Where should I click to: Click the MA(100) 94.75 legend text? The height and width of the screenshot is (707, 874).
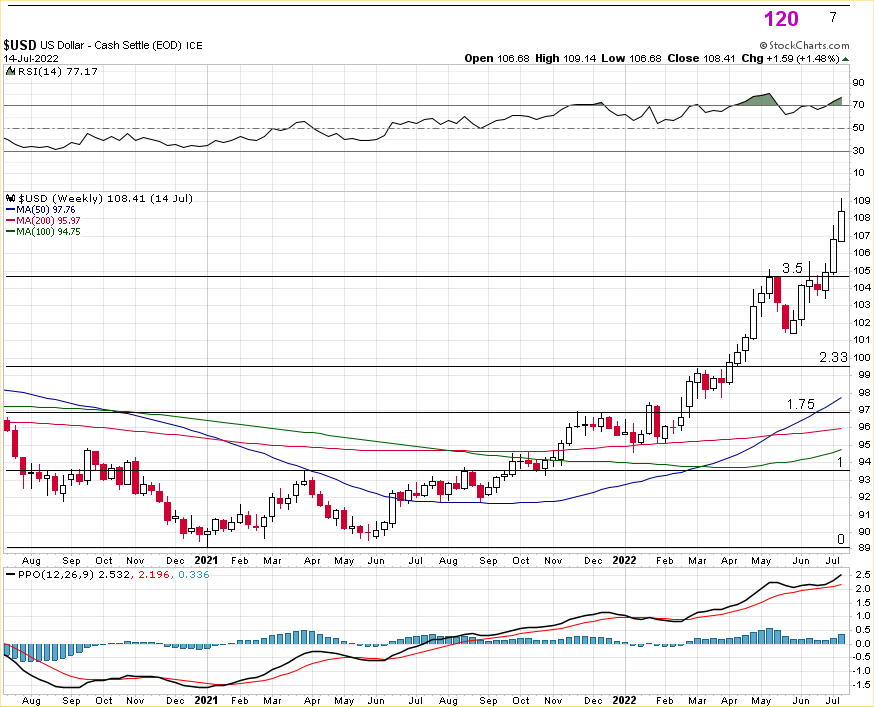[x=48, y=232]
